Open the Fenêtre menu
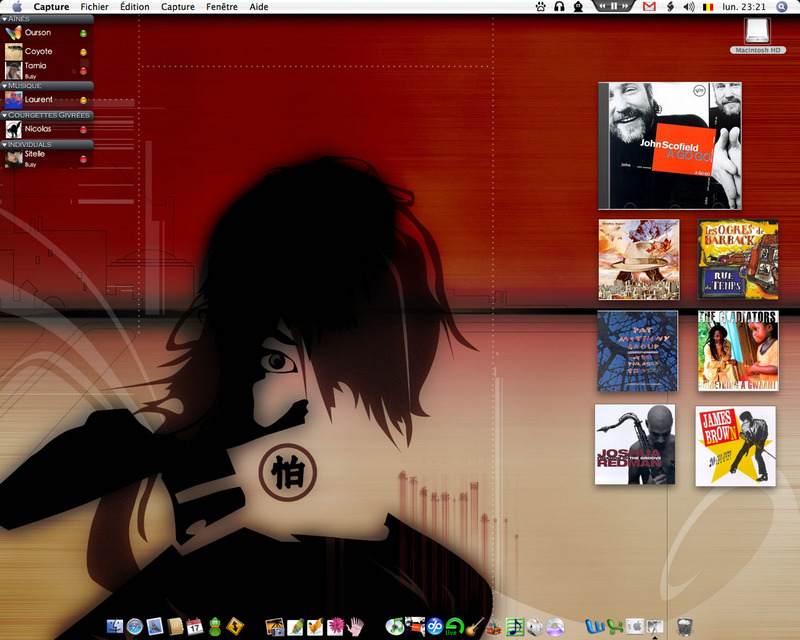The height and width of the screenshot is (640, 800). [x=222, y=7]
